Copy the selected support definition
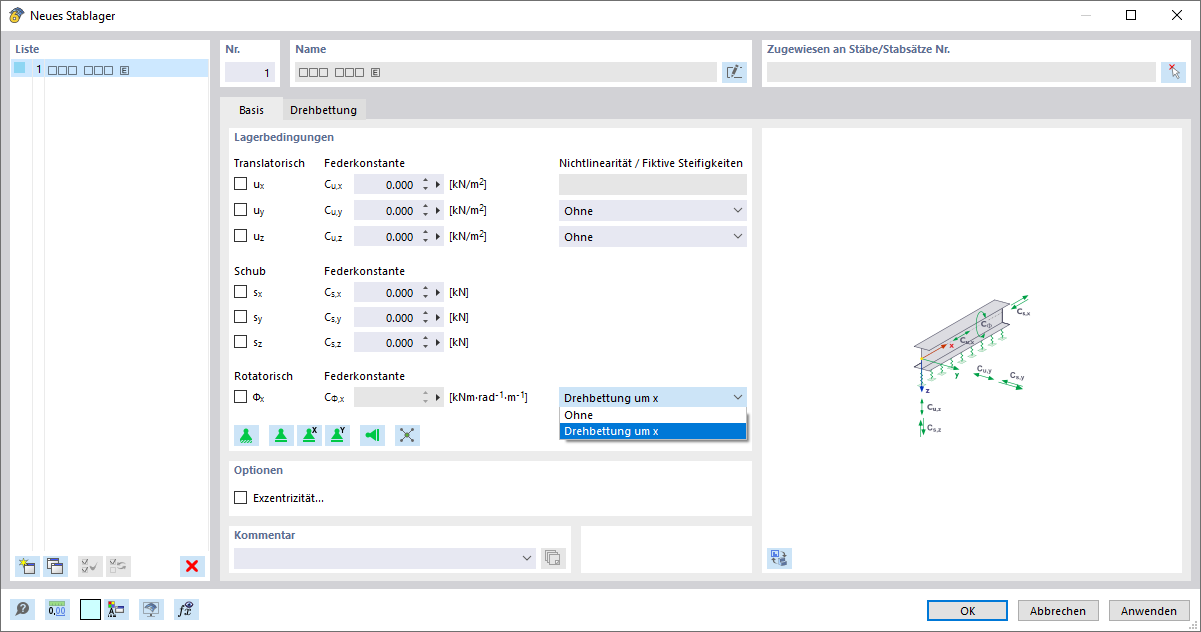The image size is (1201, 632). (56, 566)
